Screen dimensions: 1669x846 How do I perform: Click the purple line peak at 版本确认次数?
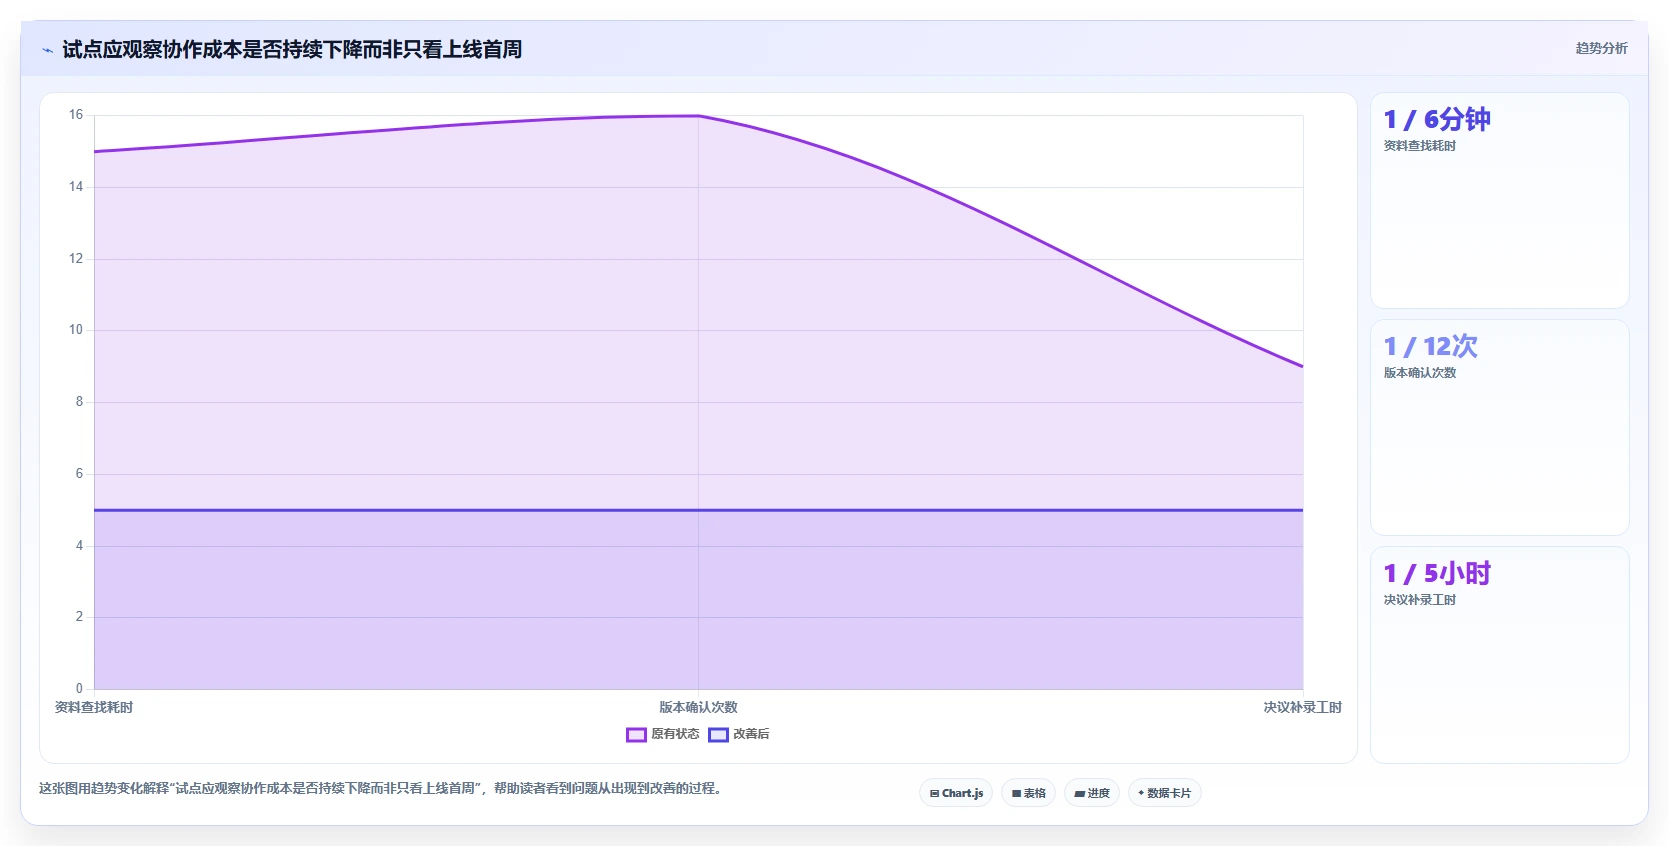698,116
